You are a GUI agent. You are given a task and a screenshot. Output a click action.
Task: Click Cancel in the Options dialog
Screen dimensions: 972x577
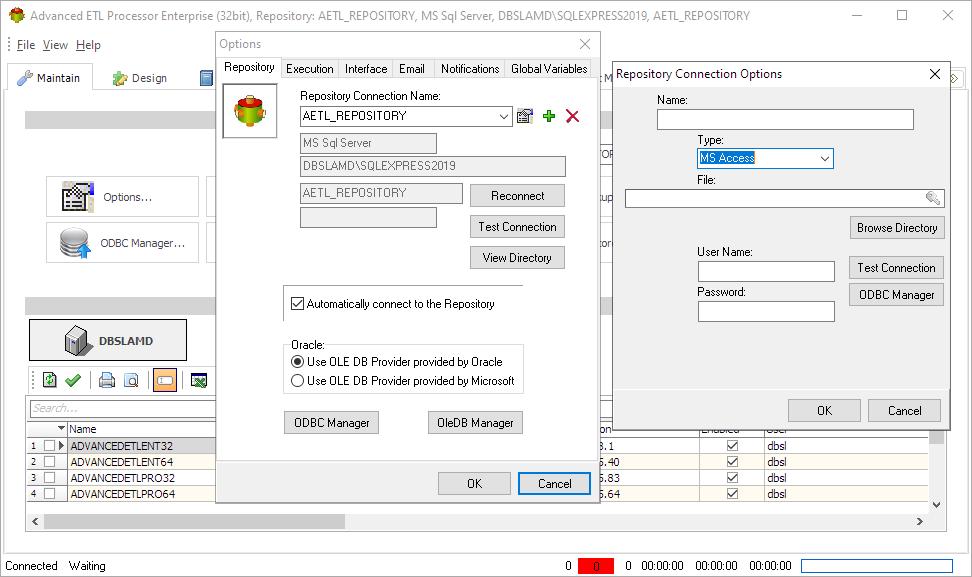tap(554, 483)
